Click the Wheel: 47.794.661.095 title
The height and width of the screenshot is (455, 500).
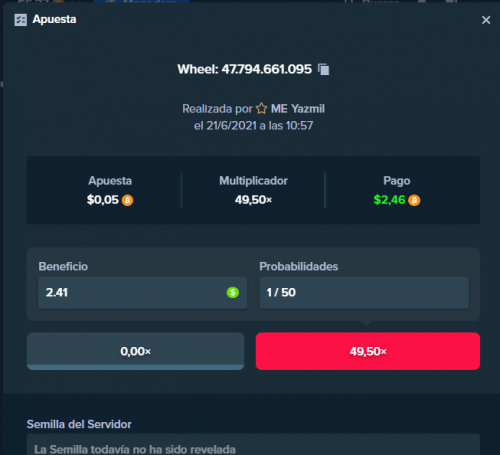click(x=244, y=69)
